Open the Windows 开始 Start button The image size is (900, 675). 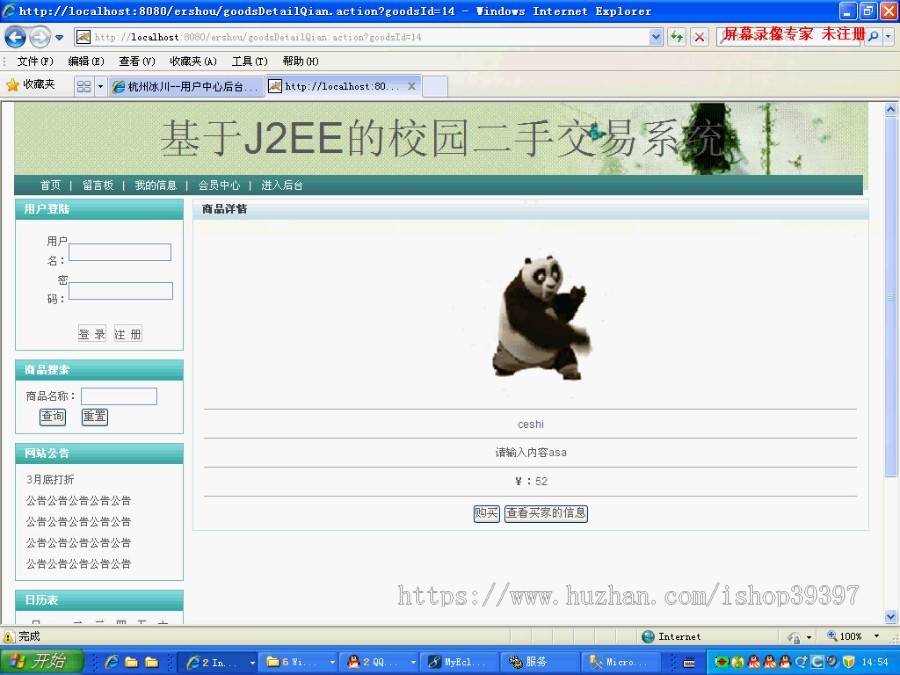42,661
